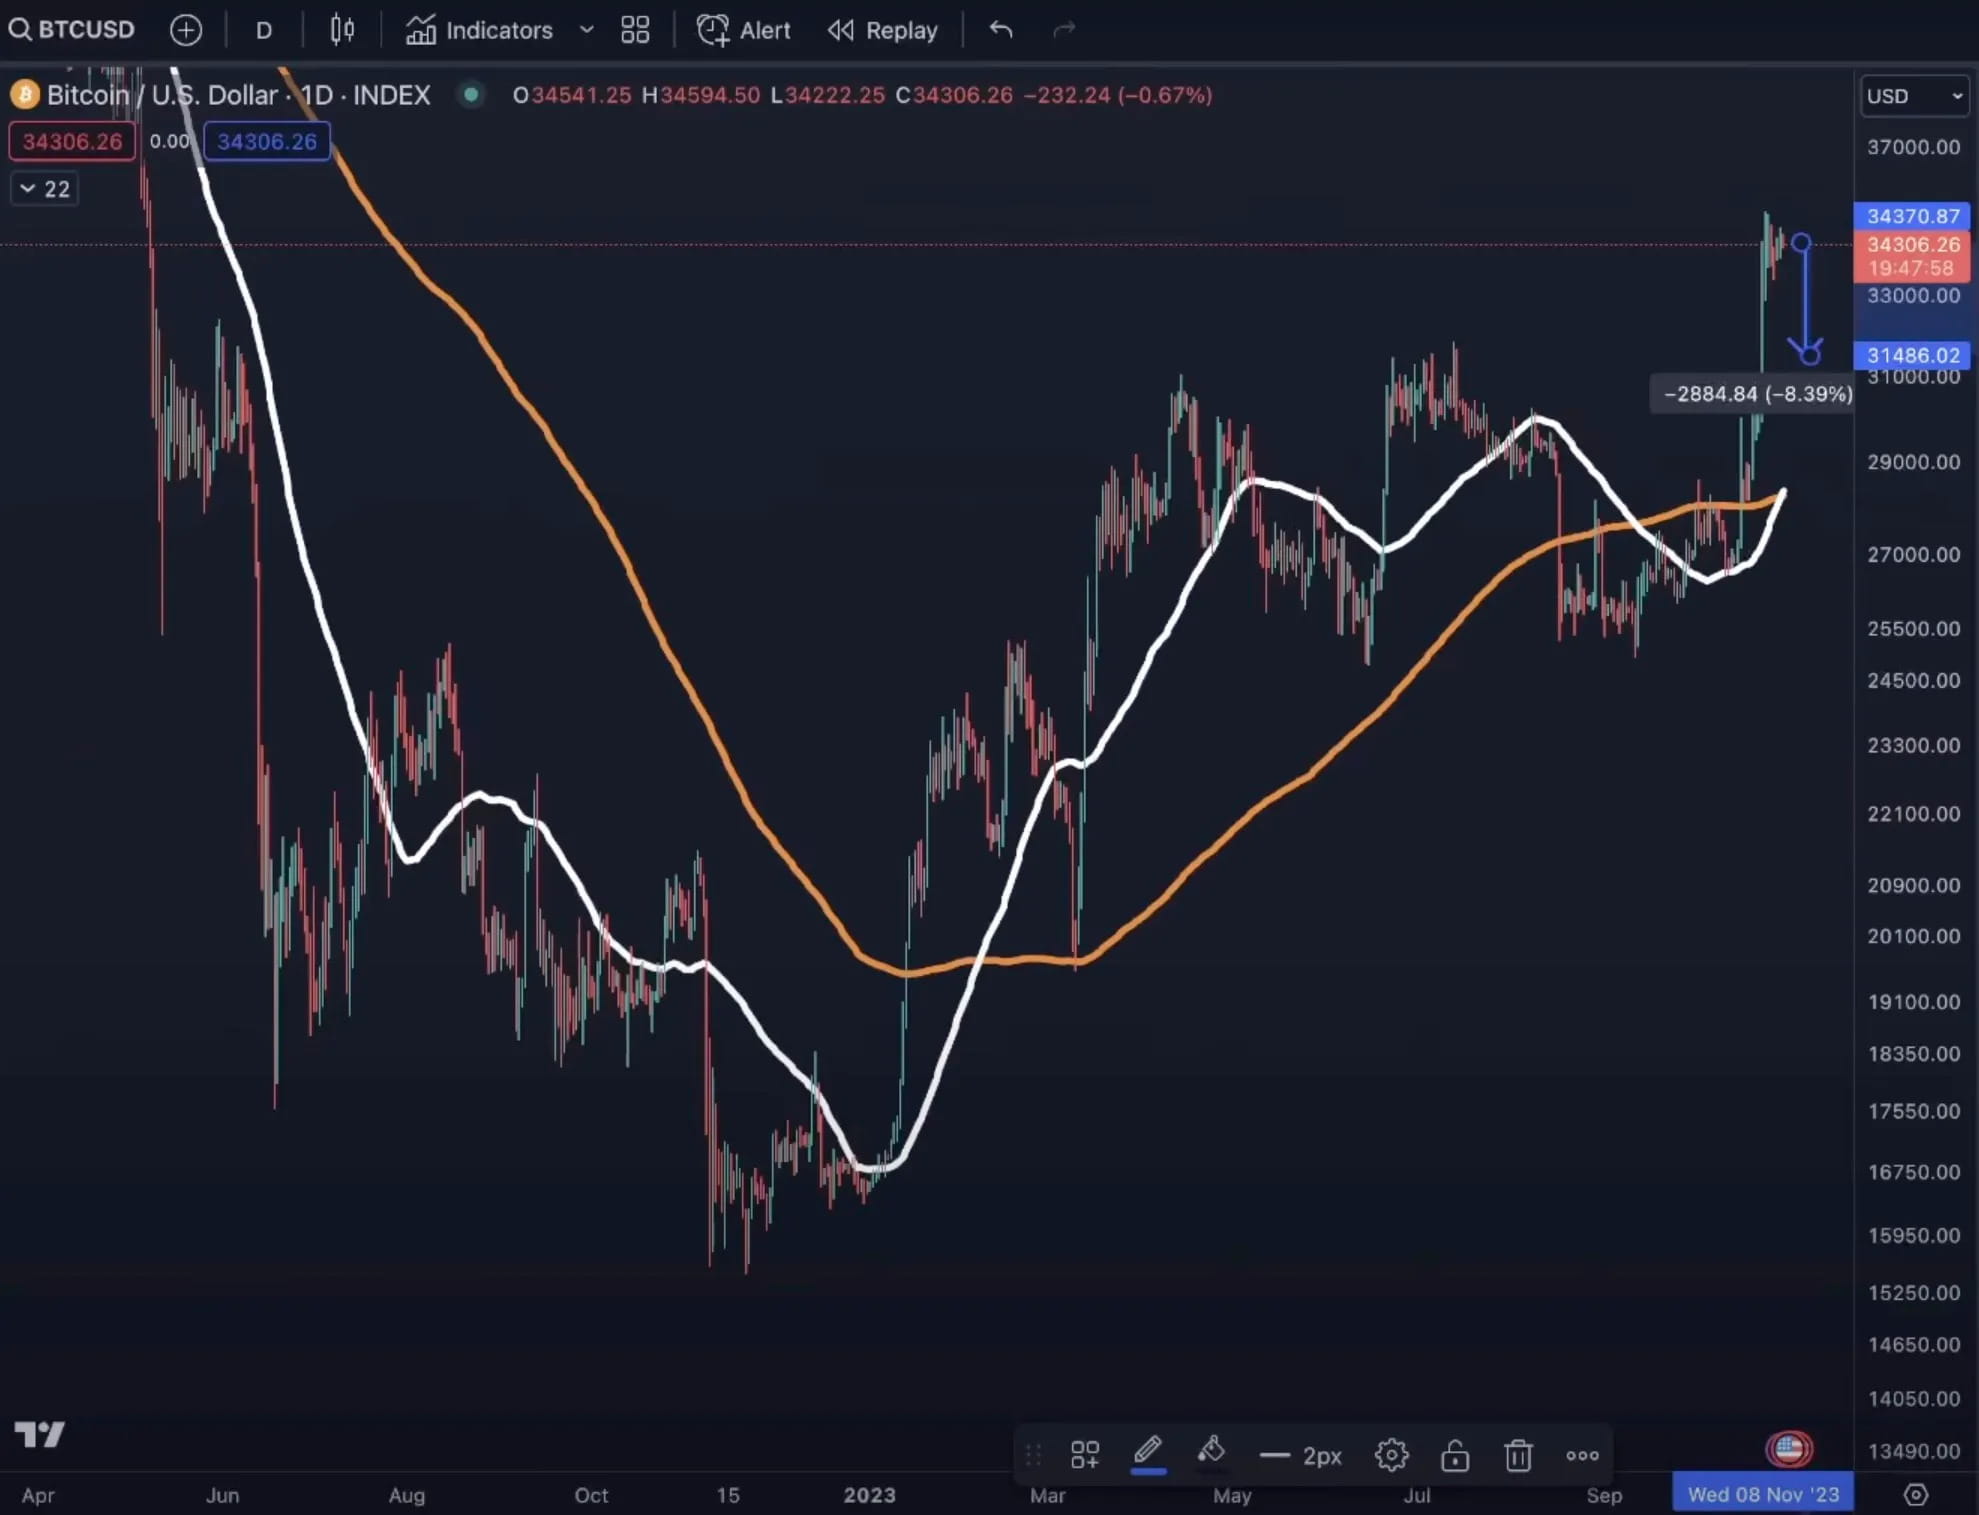Open the Indicators menu
This screenshot has width=1979, height=1515.
[480, 30]
